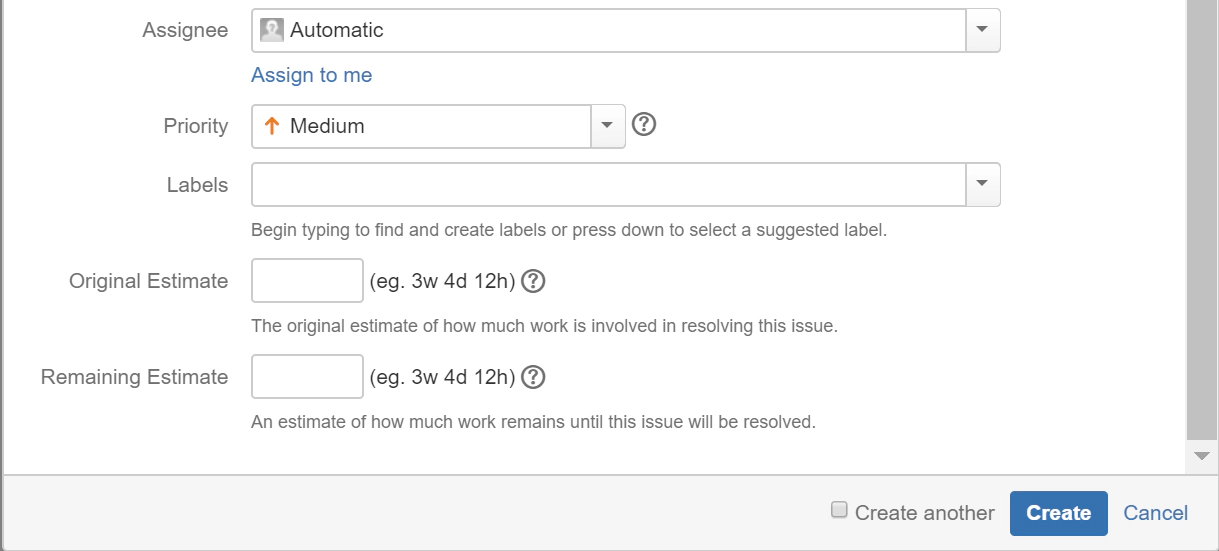Click the Original Estimate input box
1219x551 pixels.
[307, 281]
